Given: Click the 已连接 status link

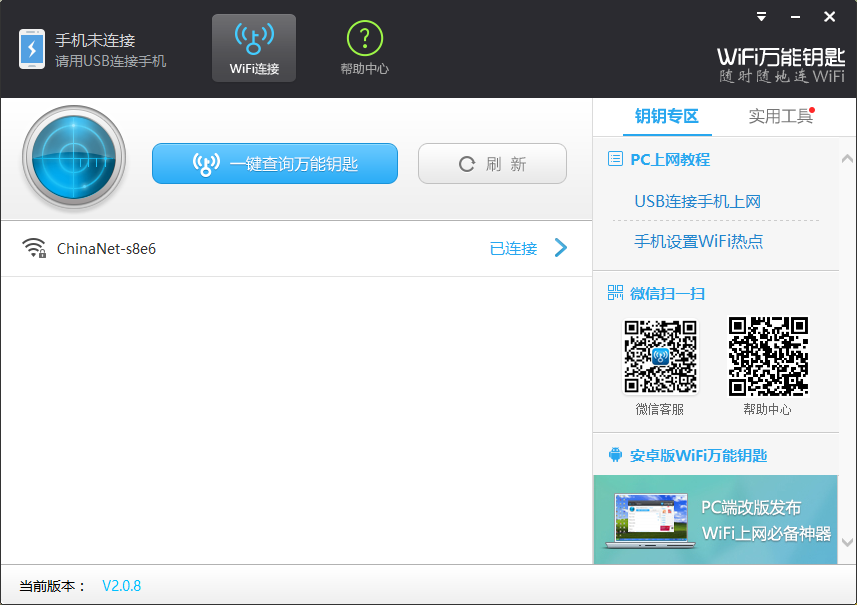Looking at the screenshot, I should [x=513, y=249].
